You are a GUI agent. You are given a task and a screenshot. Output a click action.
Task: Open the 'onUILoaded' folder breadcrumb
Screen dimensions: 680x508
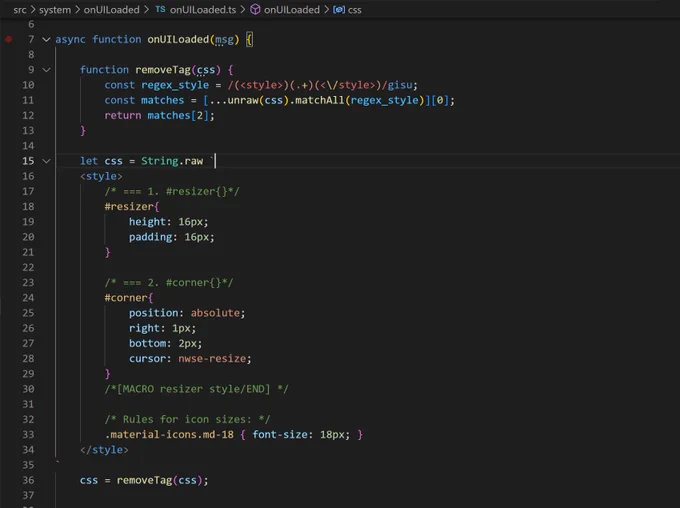pyautogui.click(x=111, y=10)
